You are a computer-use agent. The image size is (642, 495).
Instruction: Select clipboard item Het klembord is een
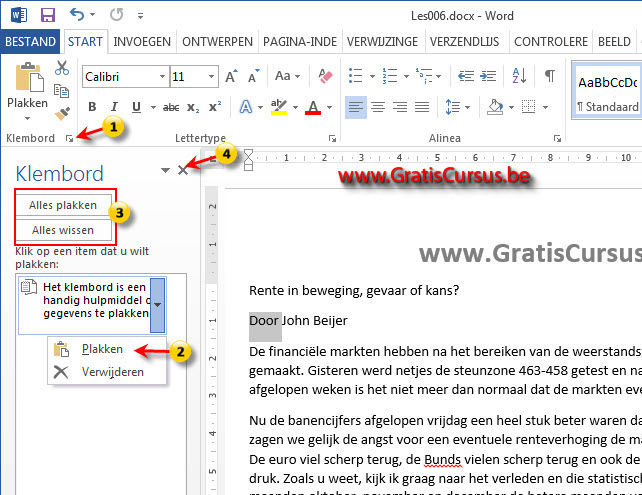(x=92, y=305)
